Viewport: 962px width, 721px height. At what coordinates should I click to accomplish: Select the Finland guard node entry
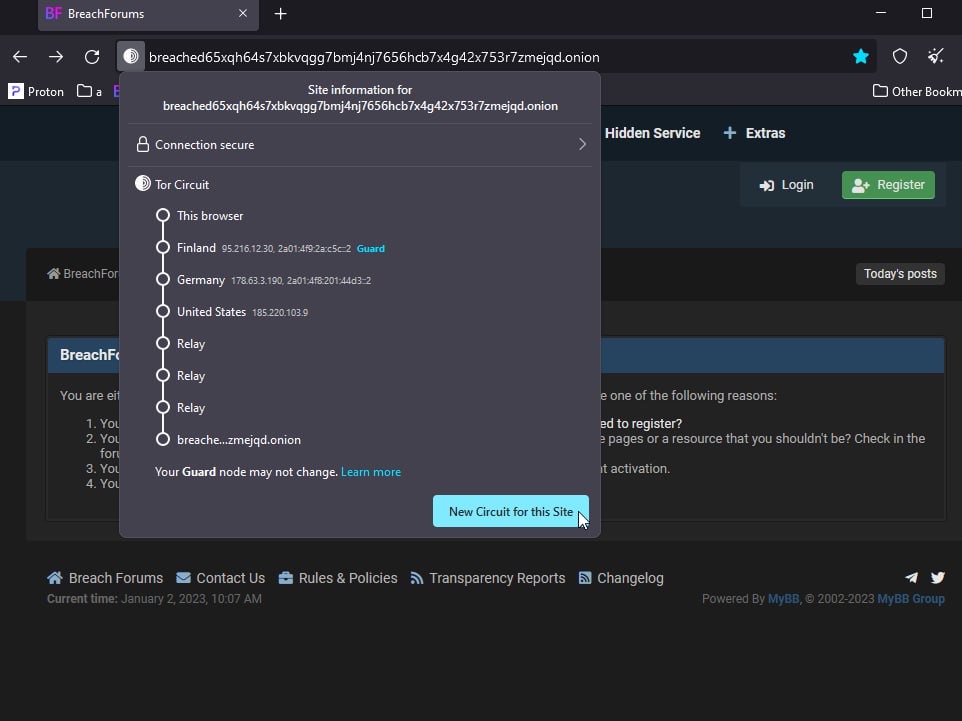[270, 247]
